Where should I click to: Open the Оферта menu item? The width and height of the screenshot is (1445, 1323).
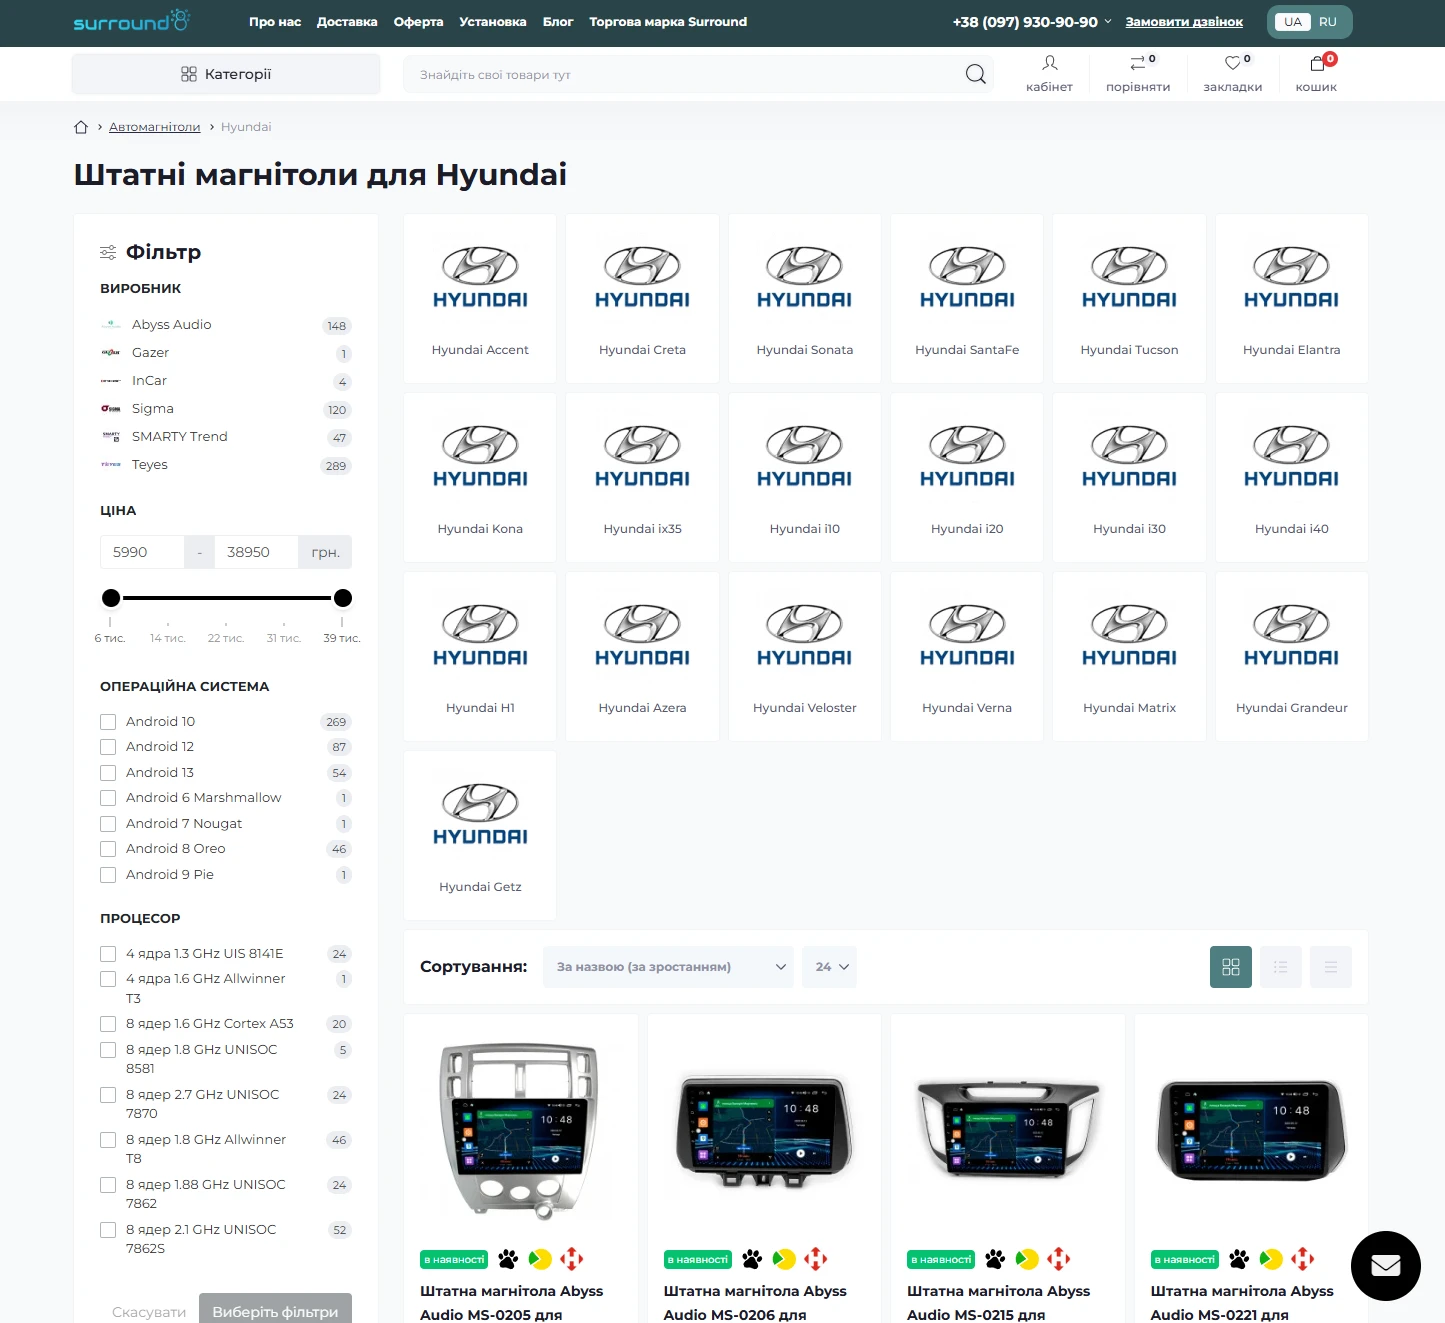418,22
